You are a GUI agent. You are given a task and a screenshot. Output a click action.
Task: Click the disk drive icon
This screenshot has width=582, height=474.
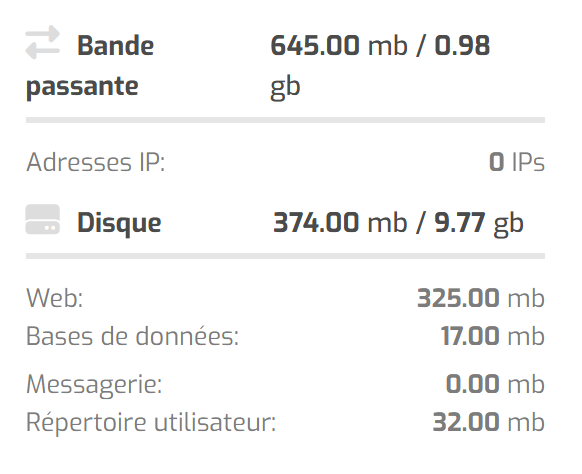click(43, 219)
